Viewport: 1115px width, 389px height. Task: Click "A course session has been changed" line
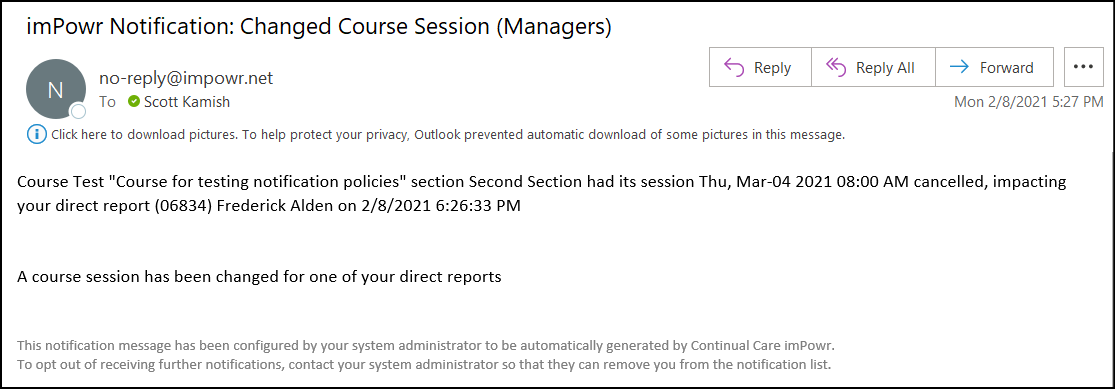pos(260,277)
